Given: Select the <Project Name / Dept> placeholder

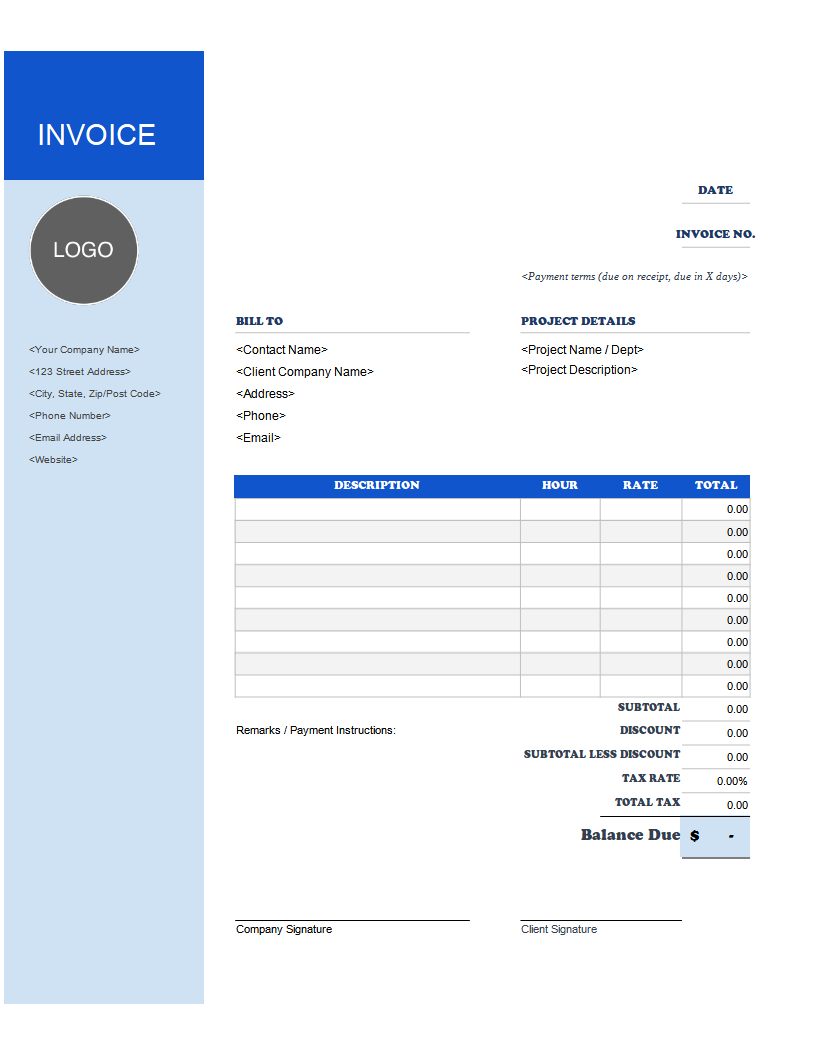Looking at the screenshot, I should 582,350.
